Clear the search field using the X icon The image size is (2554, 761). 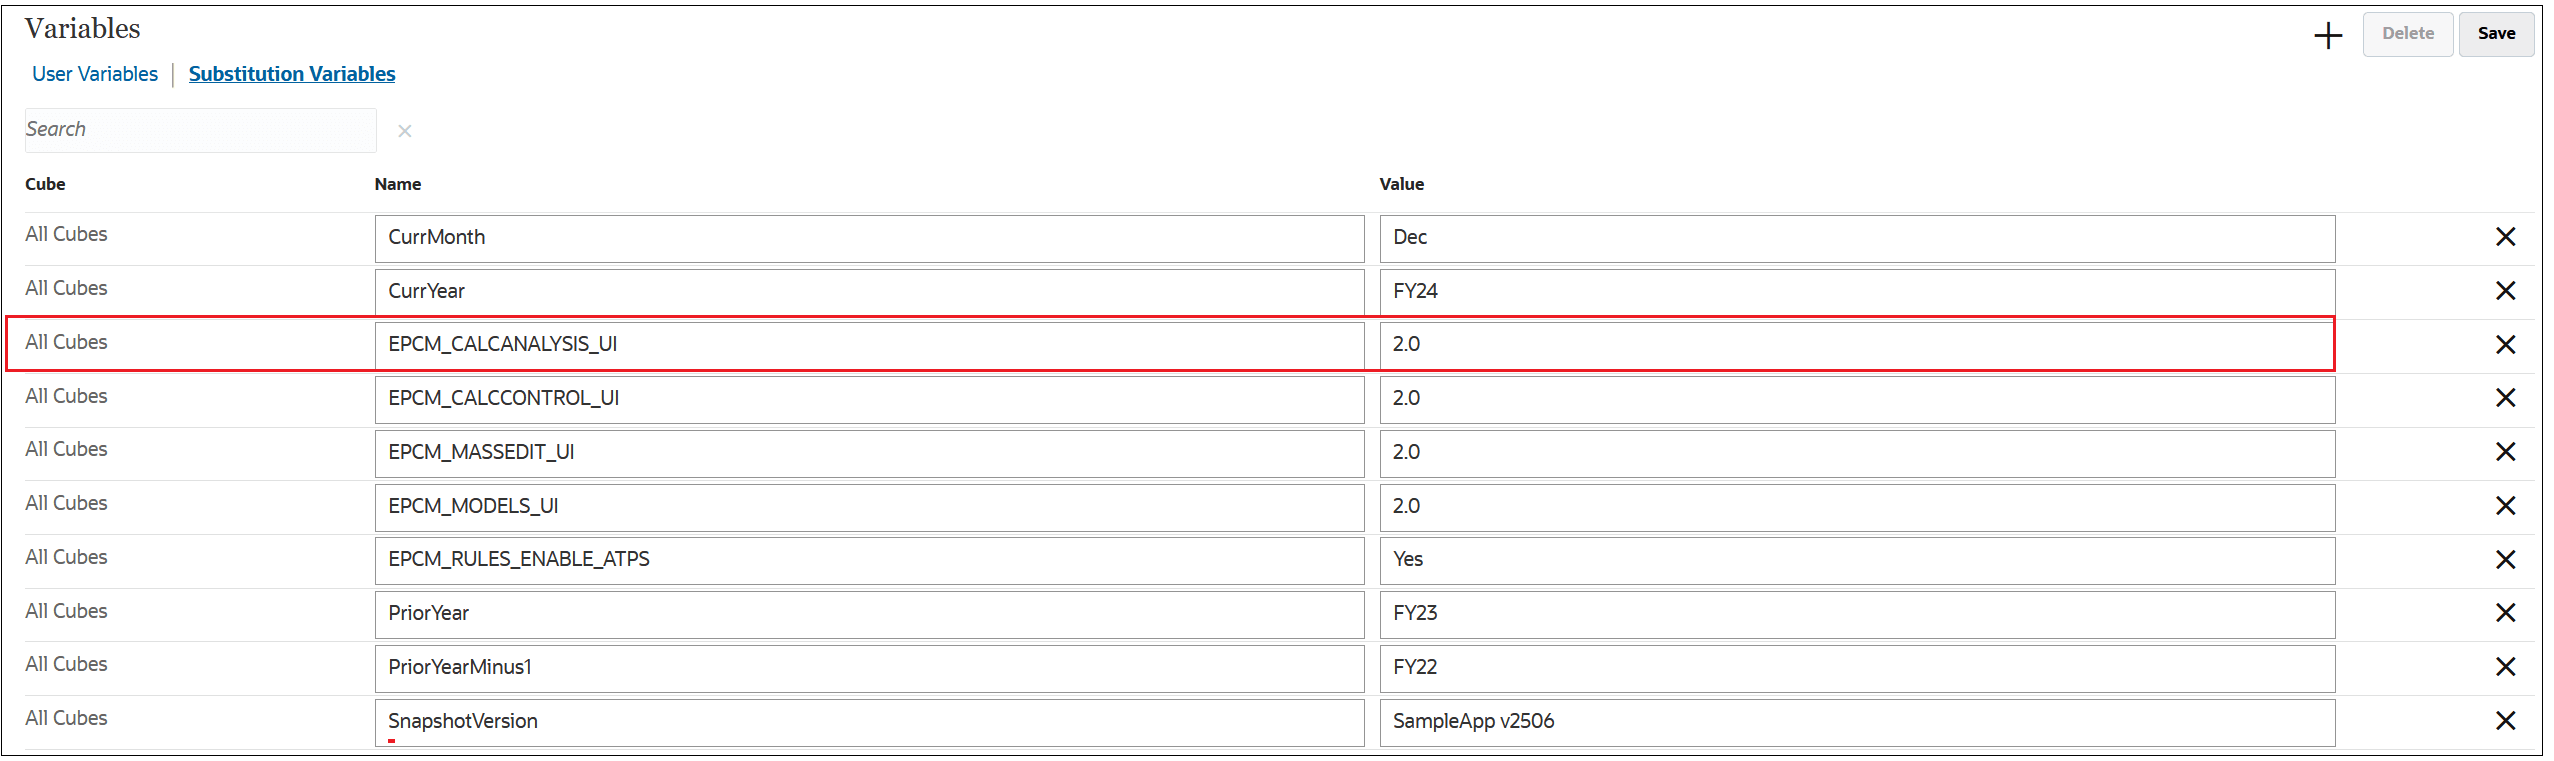(404, 130)
